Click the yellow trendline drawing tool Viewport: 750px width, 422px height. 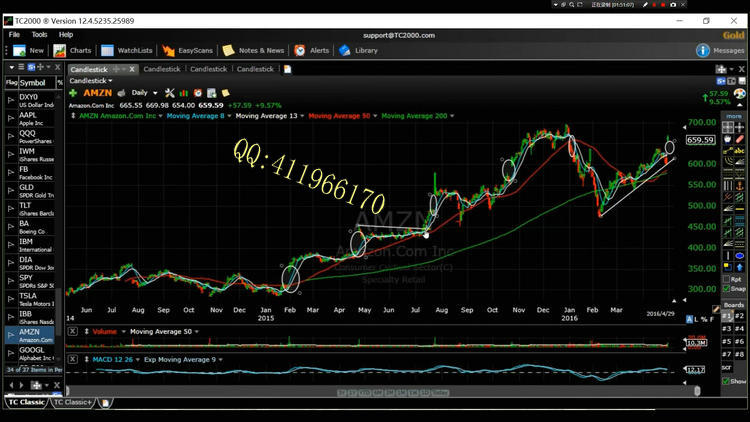pos(728,151)
